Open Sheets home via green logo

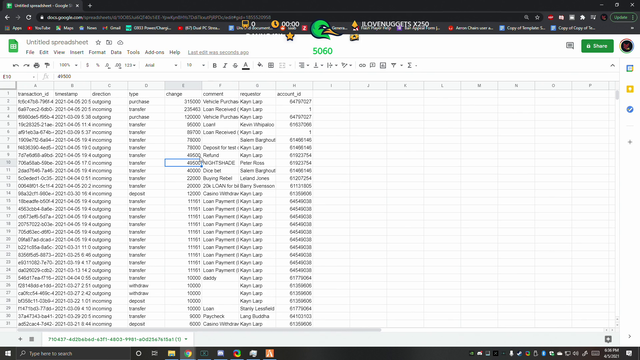click(x=13, y=46)
